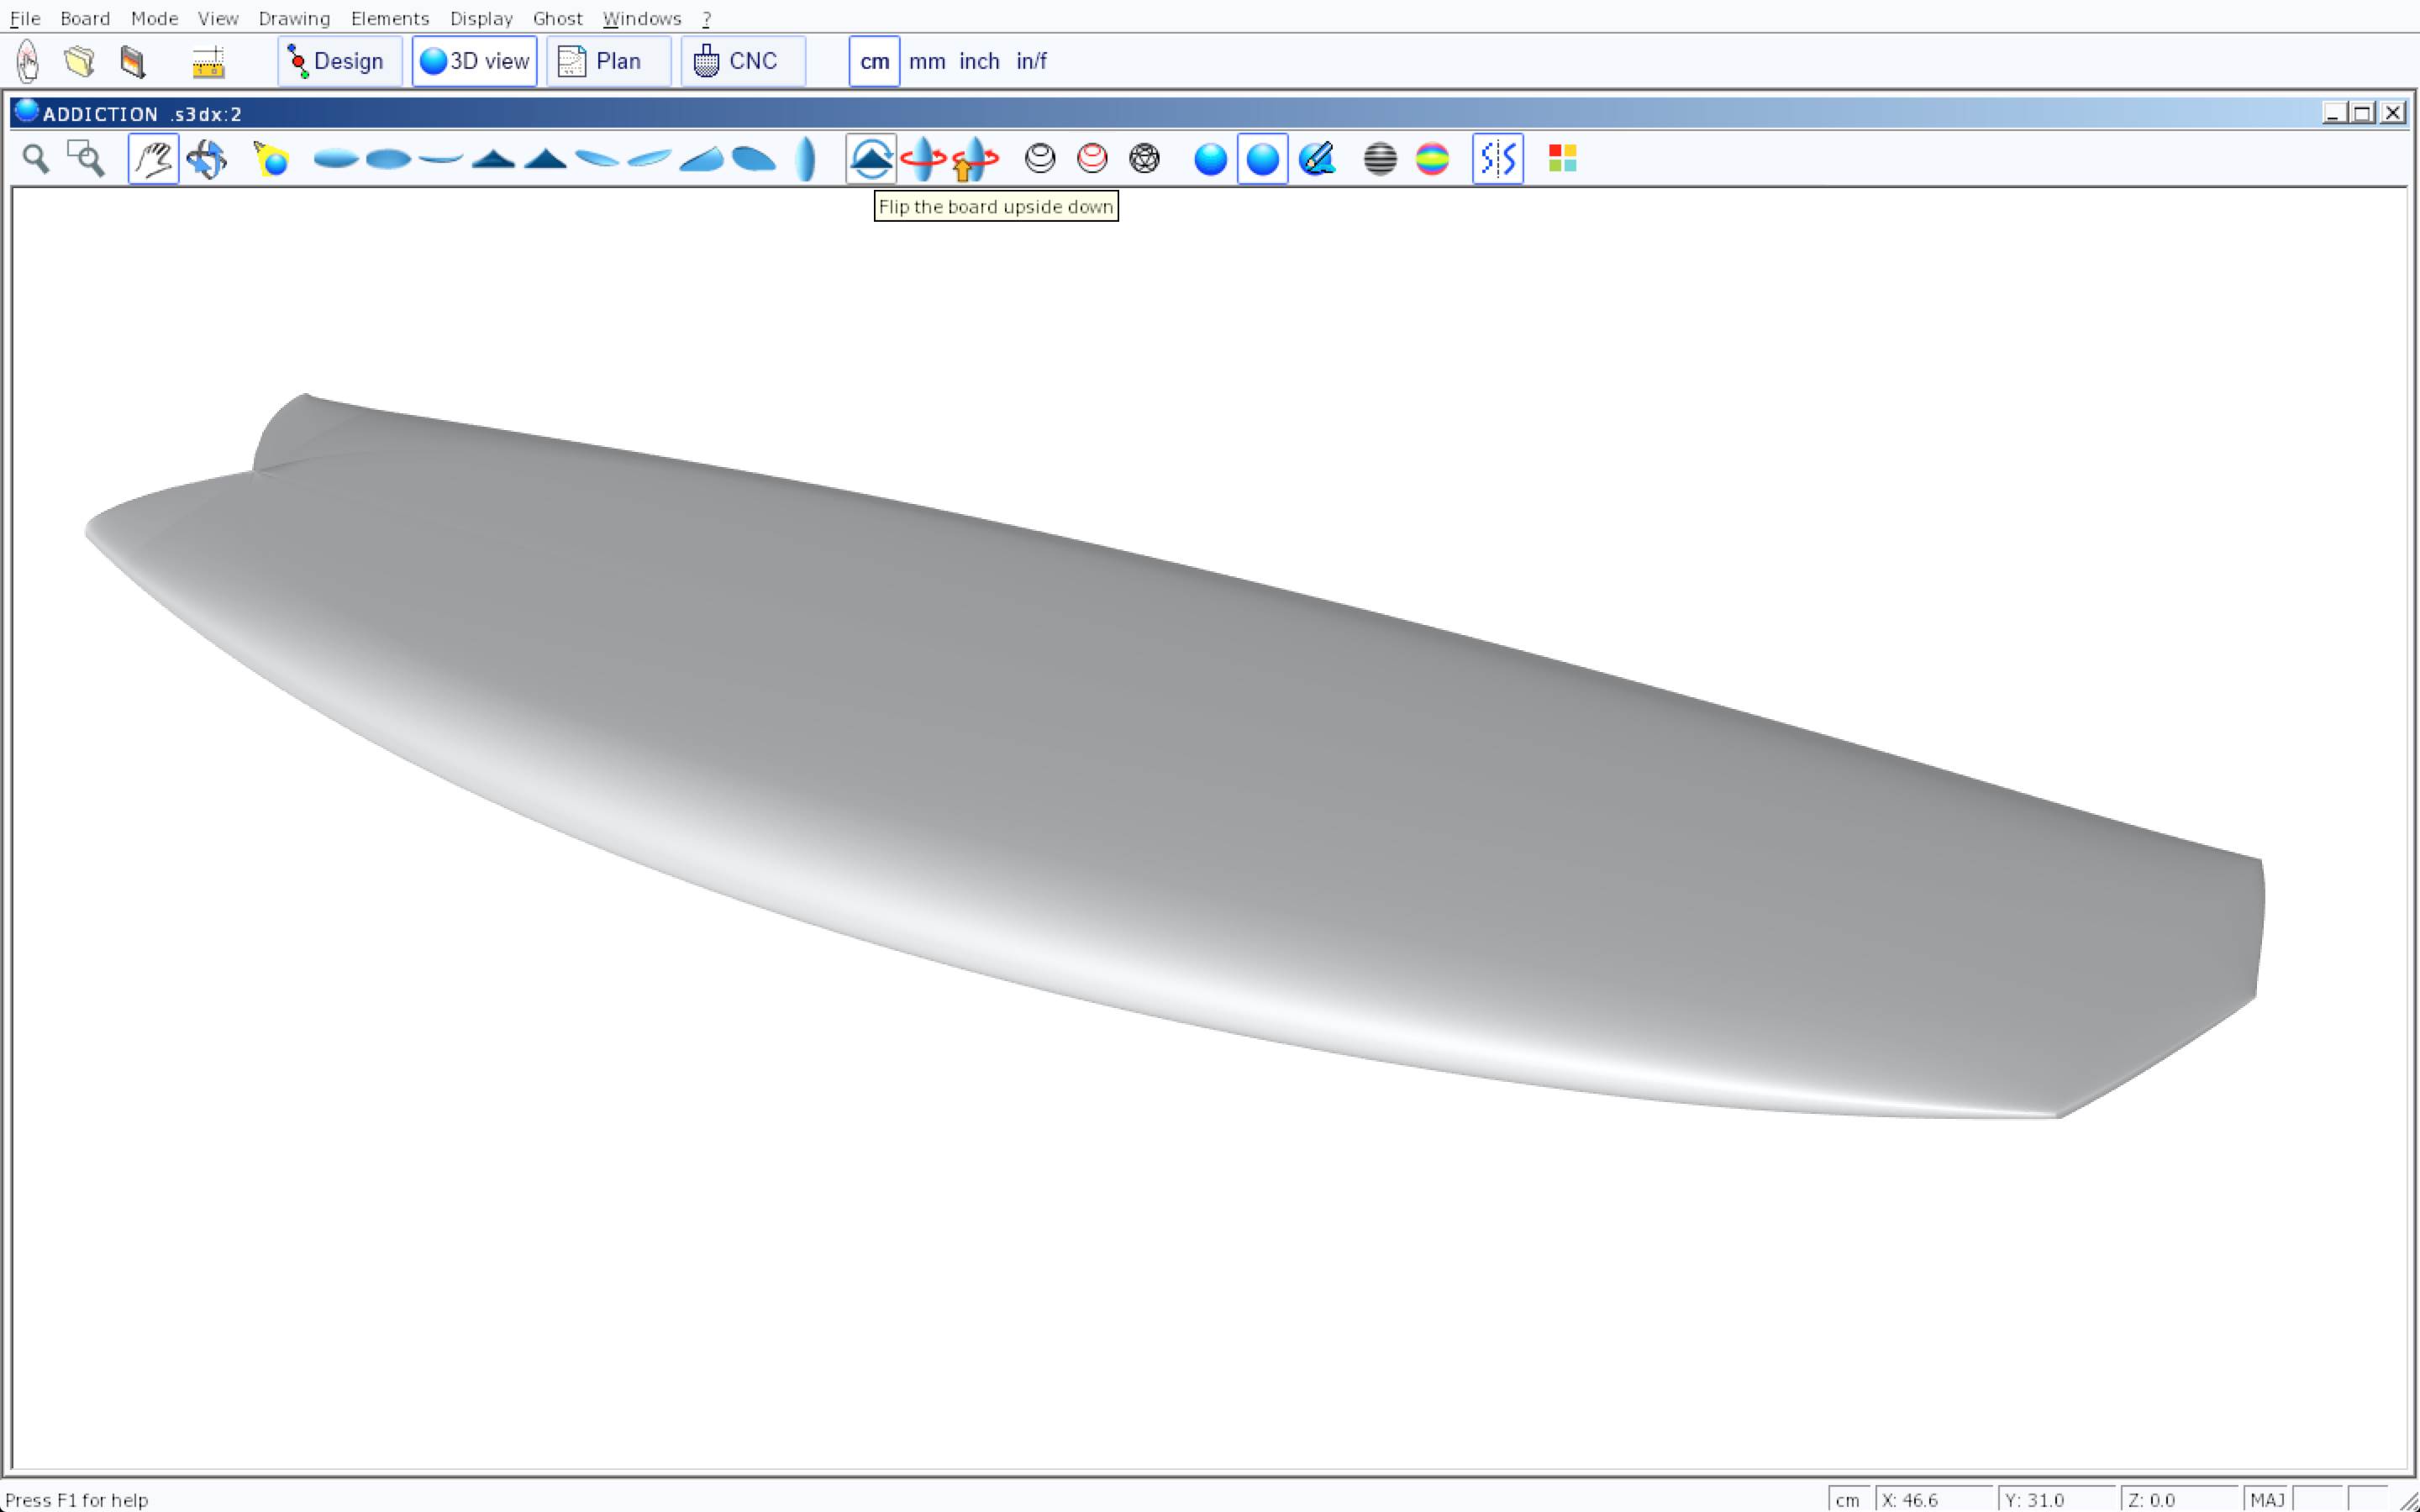Image resolution: width=2420 pixels, height=1512 pixels.
Task: Click the striped zebra sphere icon
Action: (x=1380, y=159)
